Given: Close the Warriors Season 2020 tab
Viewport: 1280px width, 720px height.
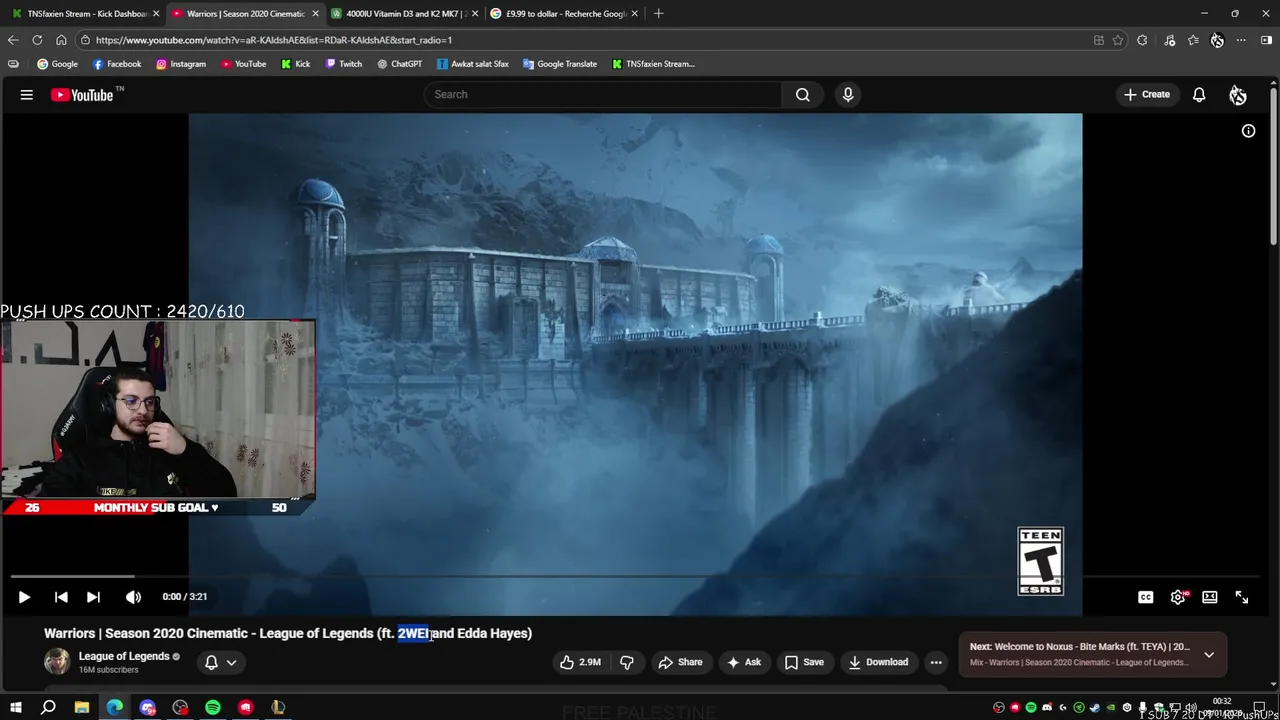Looking at the screenshot, I should 315,14.
